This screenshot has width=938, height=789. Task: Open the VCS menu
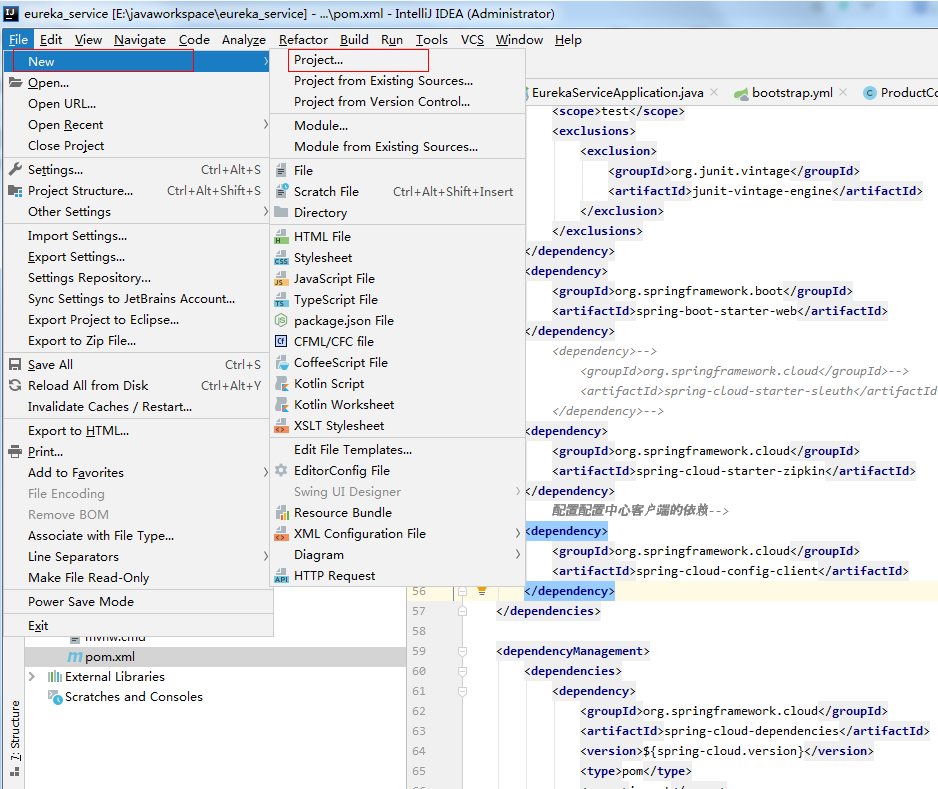click(472, 39)
